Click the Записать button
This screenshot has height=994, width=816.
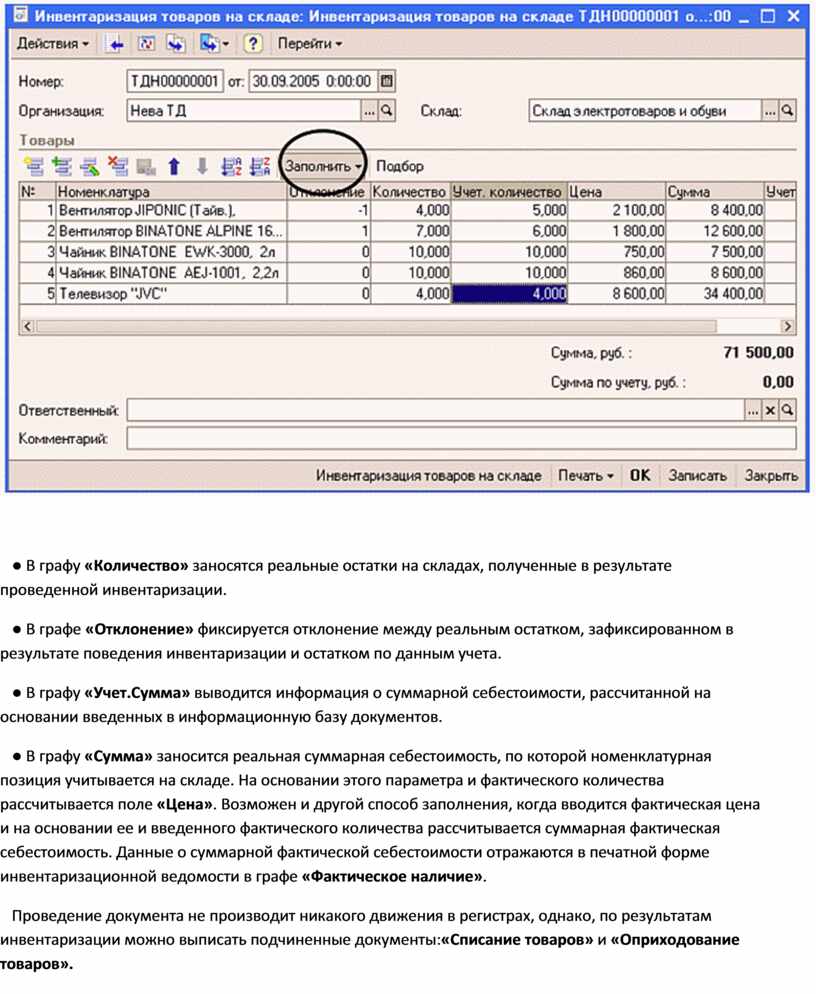point(697,475)
